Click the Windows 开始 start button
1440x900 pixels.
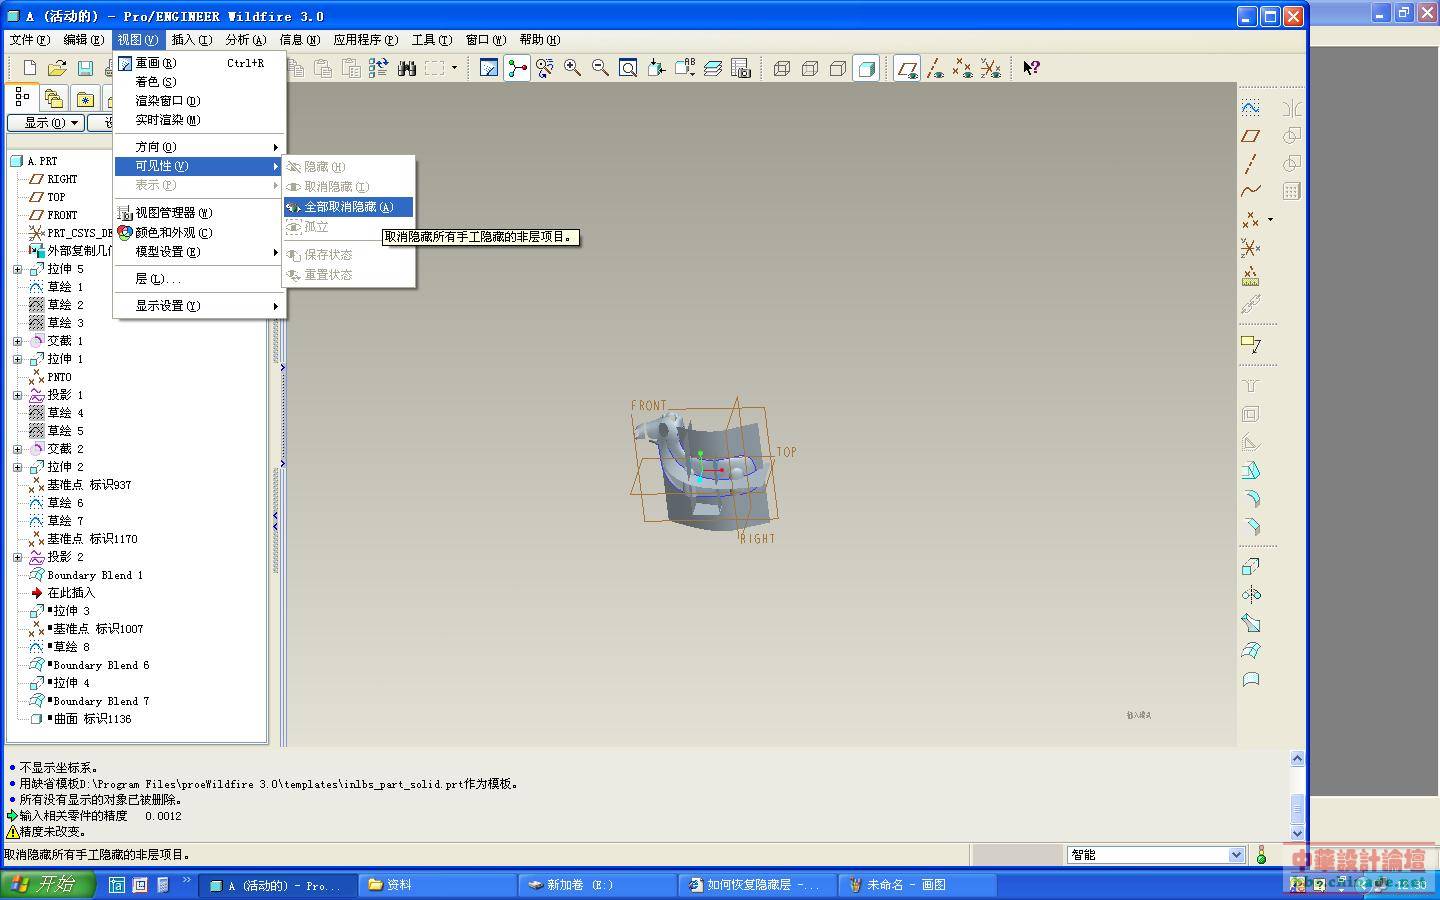point(47,884)
